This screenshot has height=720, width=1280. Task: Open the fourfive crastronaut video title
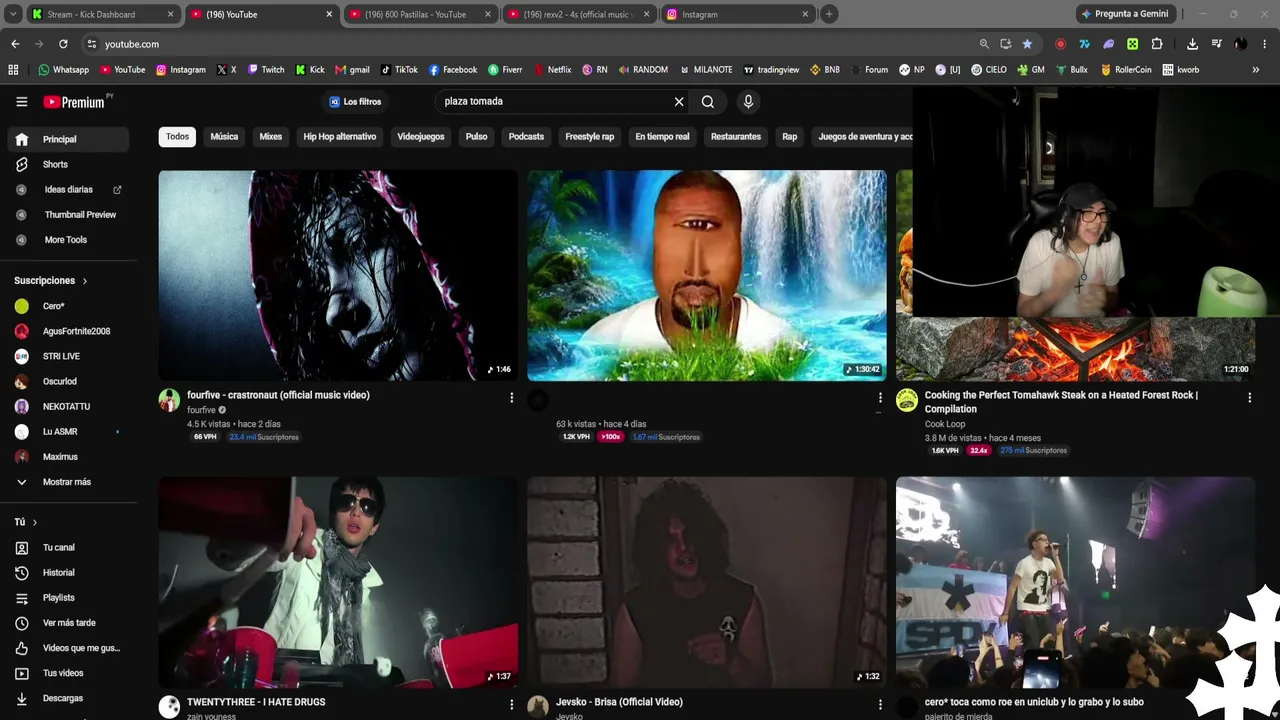[x=278, y=395]
